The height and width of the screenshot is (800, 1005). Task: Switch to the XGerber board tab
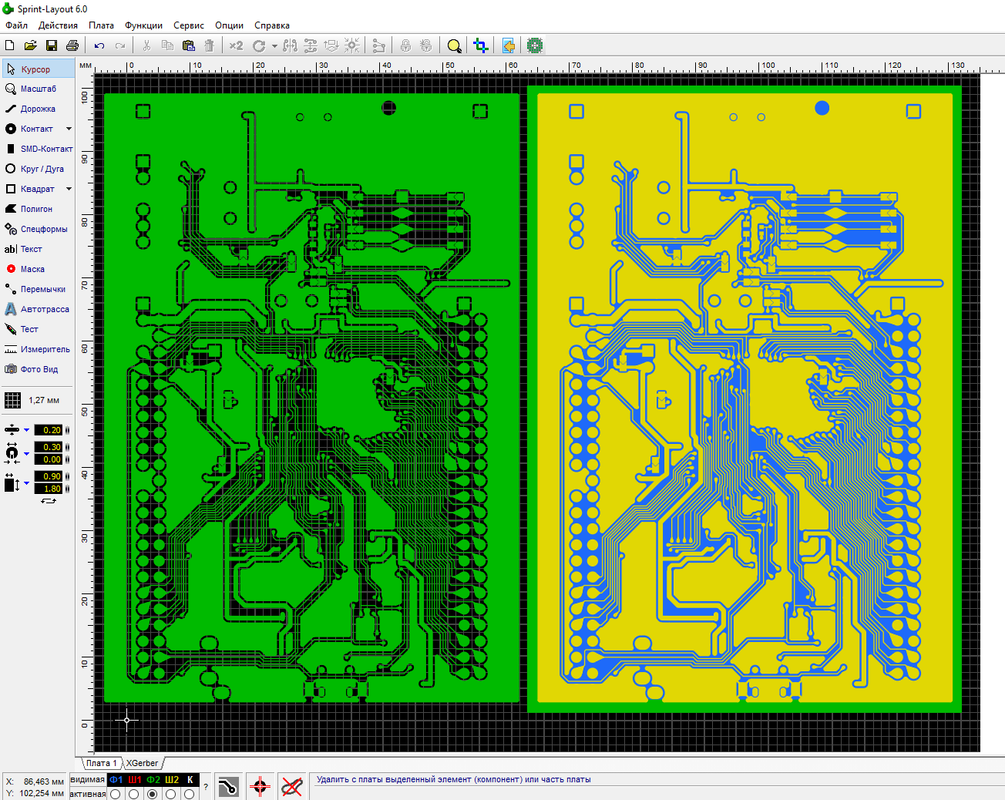(142, 763)
